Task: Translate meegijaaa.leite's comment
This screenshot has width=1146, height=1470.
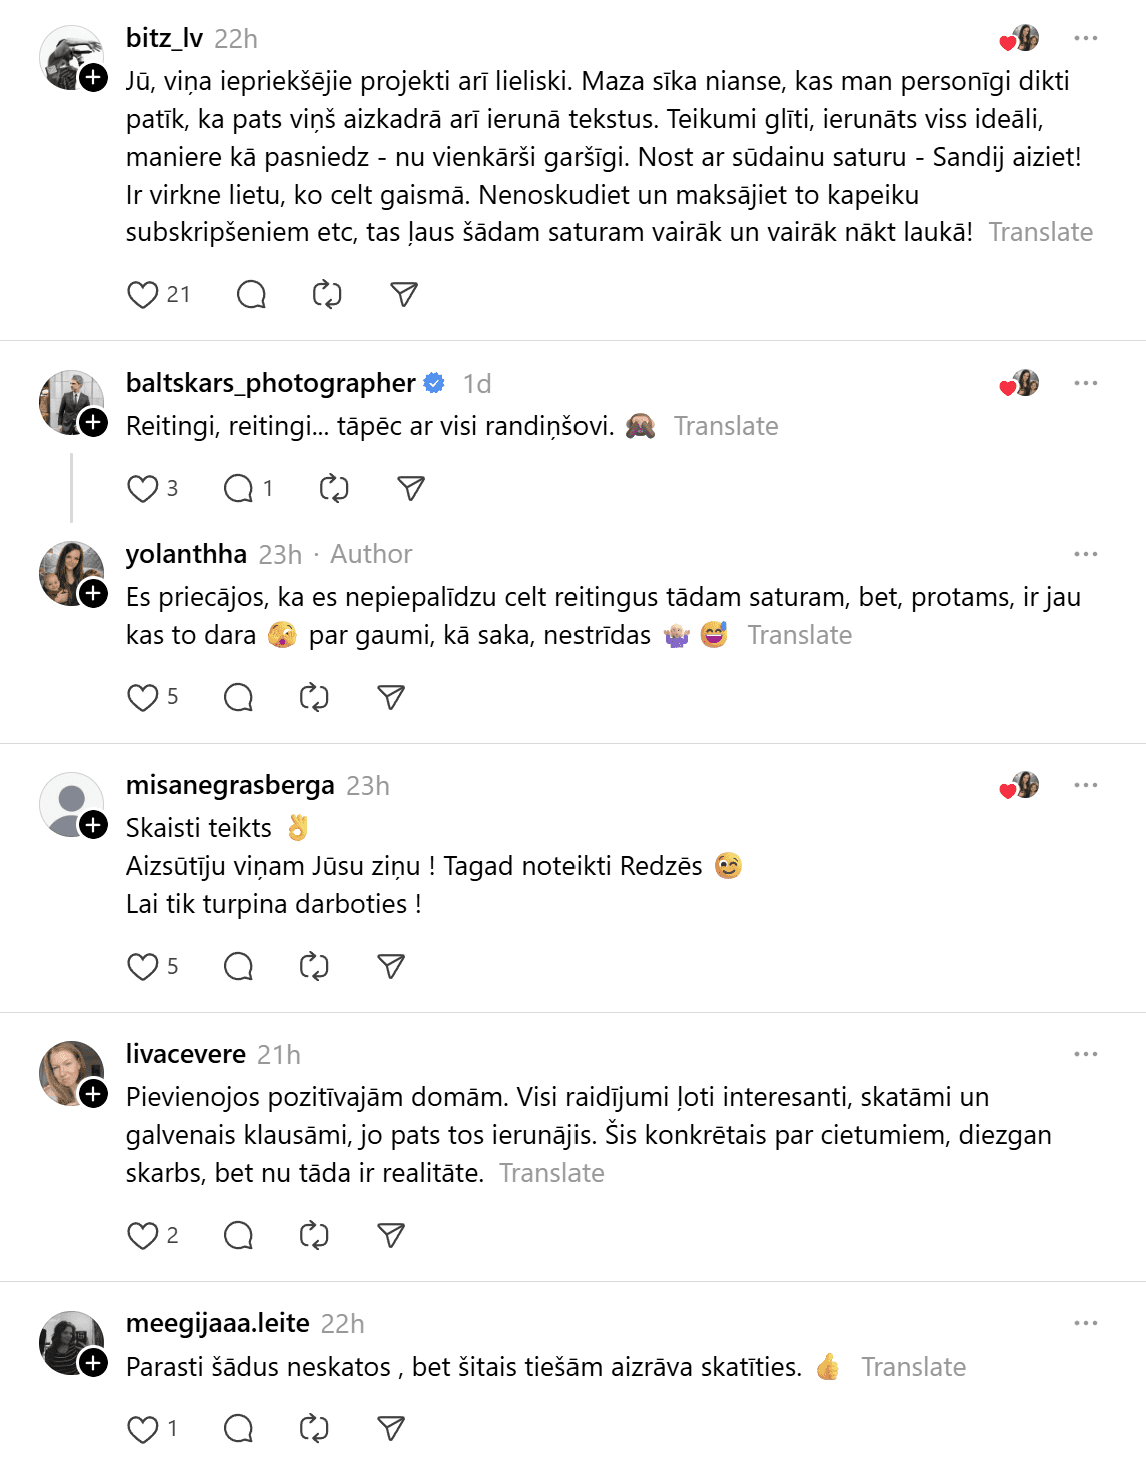Action: click(x=913, y=1368)
